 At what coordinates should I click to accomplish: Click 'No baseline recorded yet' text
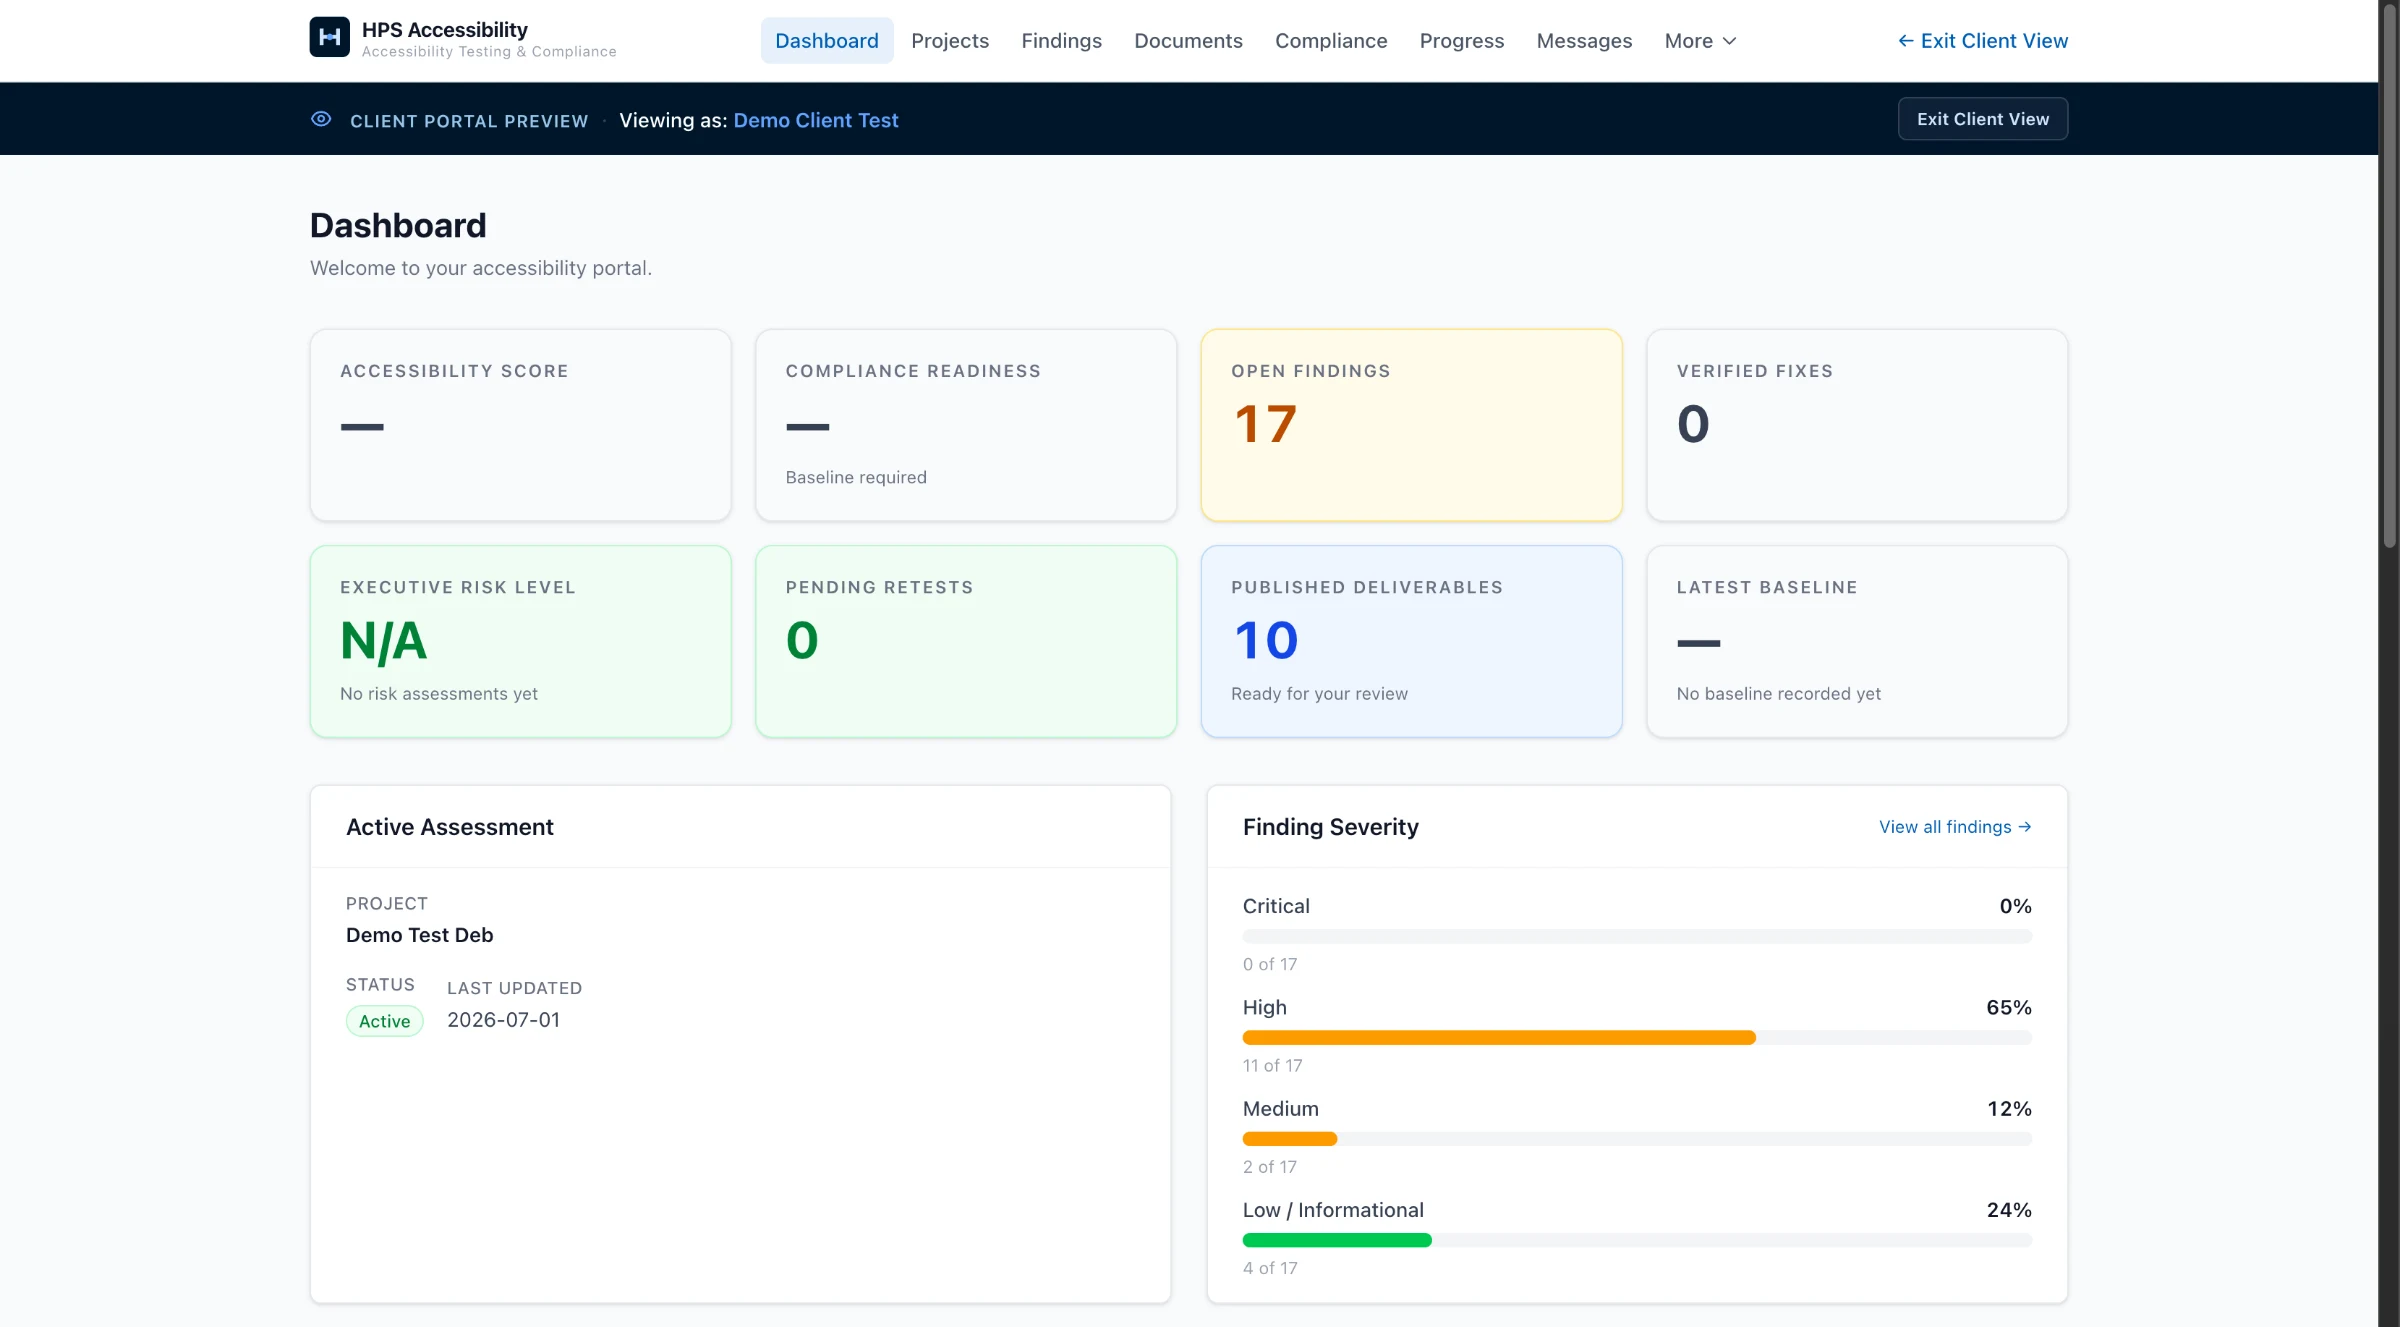pyautogui.click(x=1779, y=693)
